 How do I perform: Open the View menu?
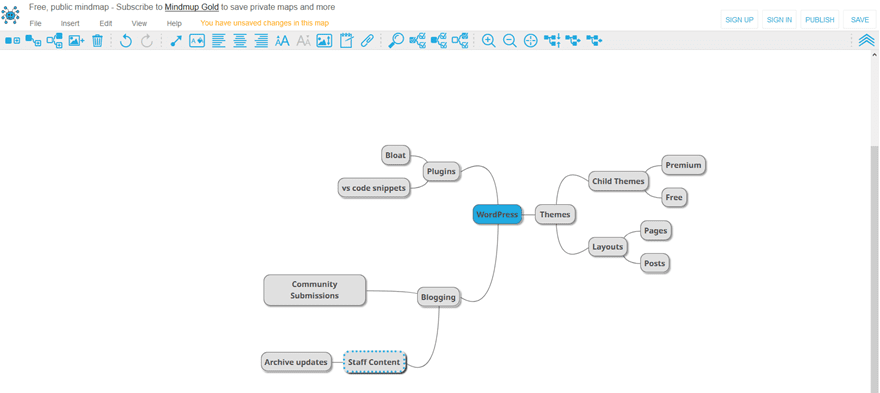[139, 24]
